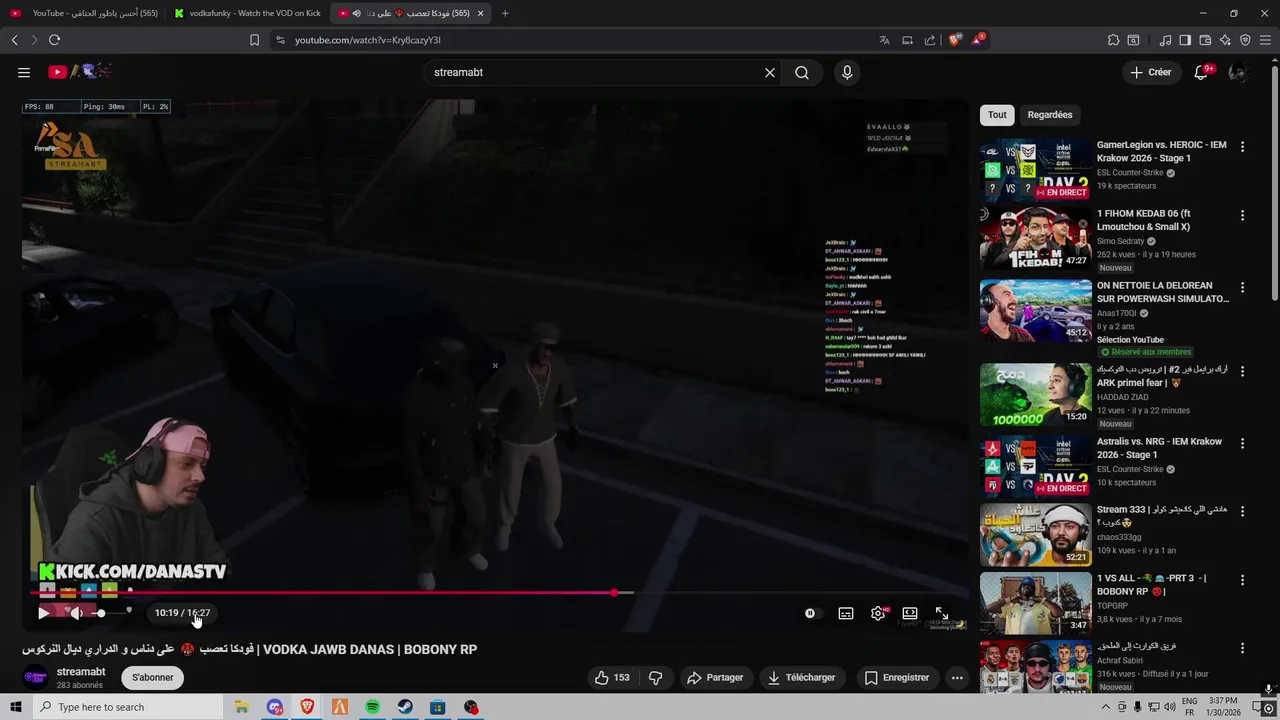Open Spotify from the taskbar

pyautogui.click(x=372, y=707)
